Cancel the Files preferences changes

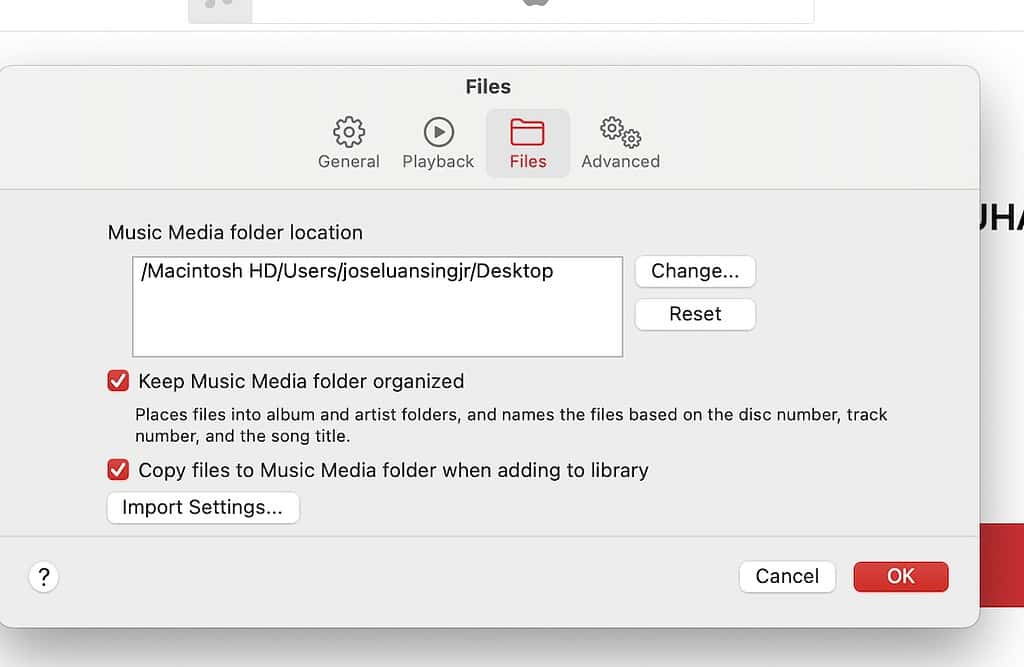click(787, 576)
